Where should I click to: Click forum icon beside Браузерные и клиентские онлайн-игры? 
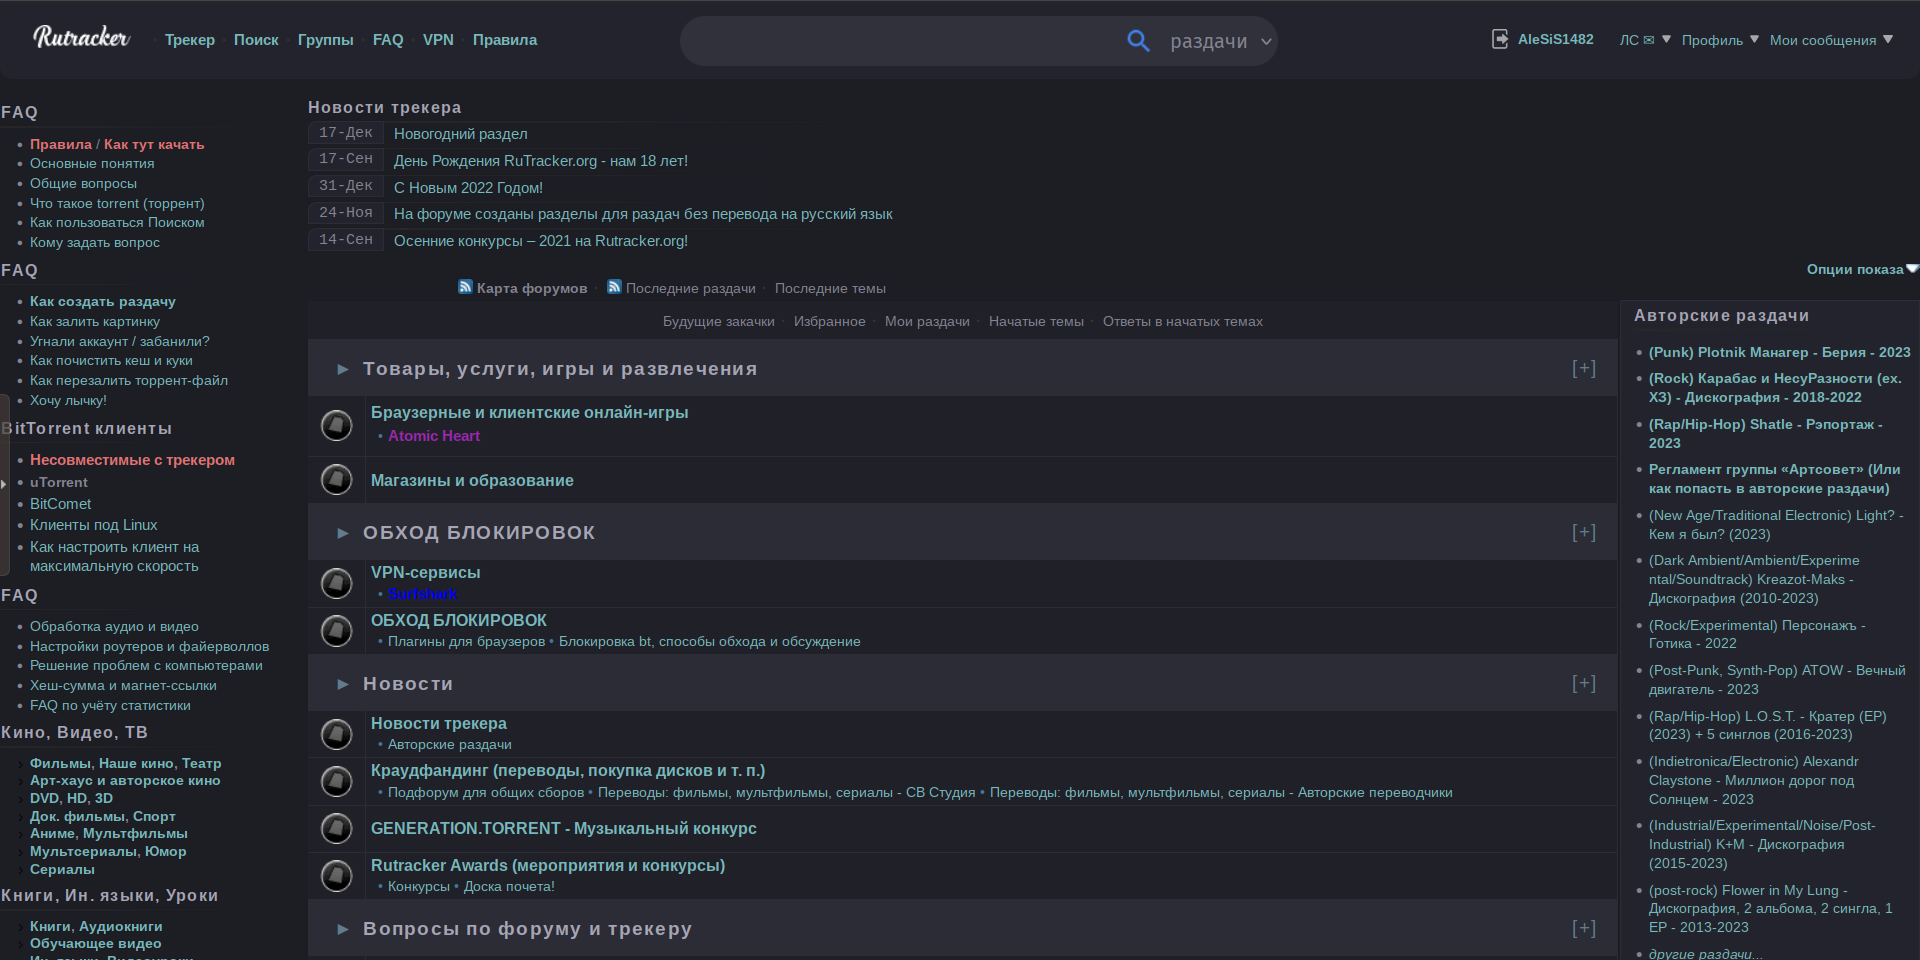336,425
